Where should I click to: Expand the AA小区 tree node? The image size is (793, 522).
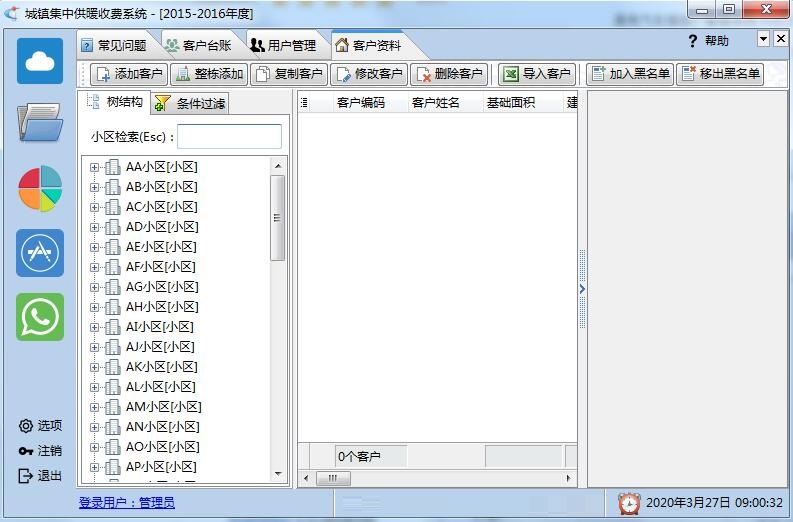tap(94, 167)
